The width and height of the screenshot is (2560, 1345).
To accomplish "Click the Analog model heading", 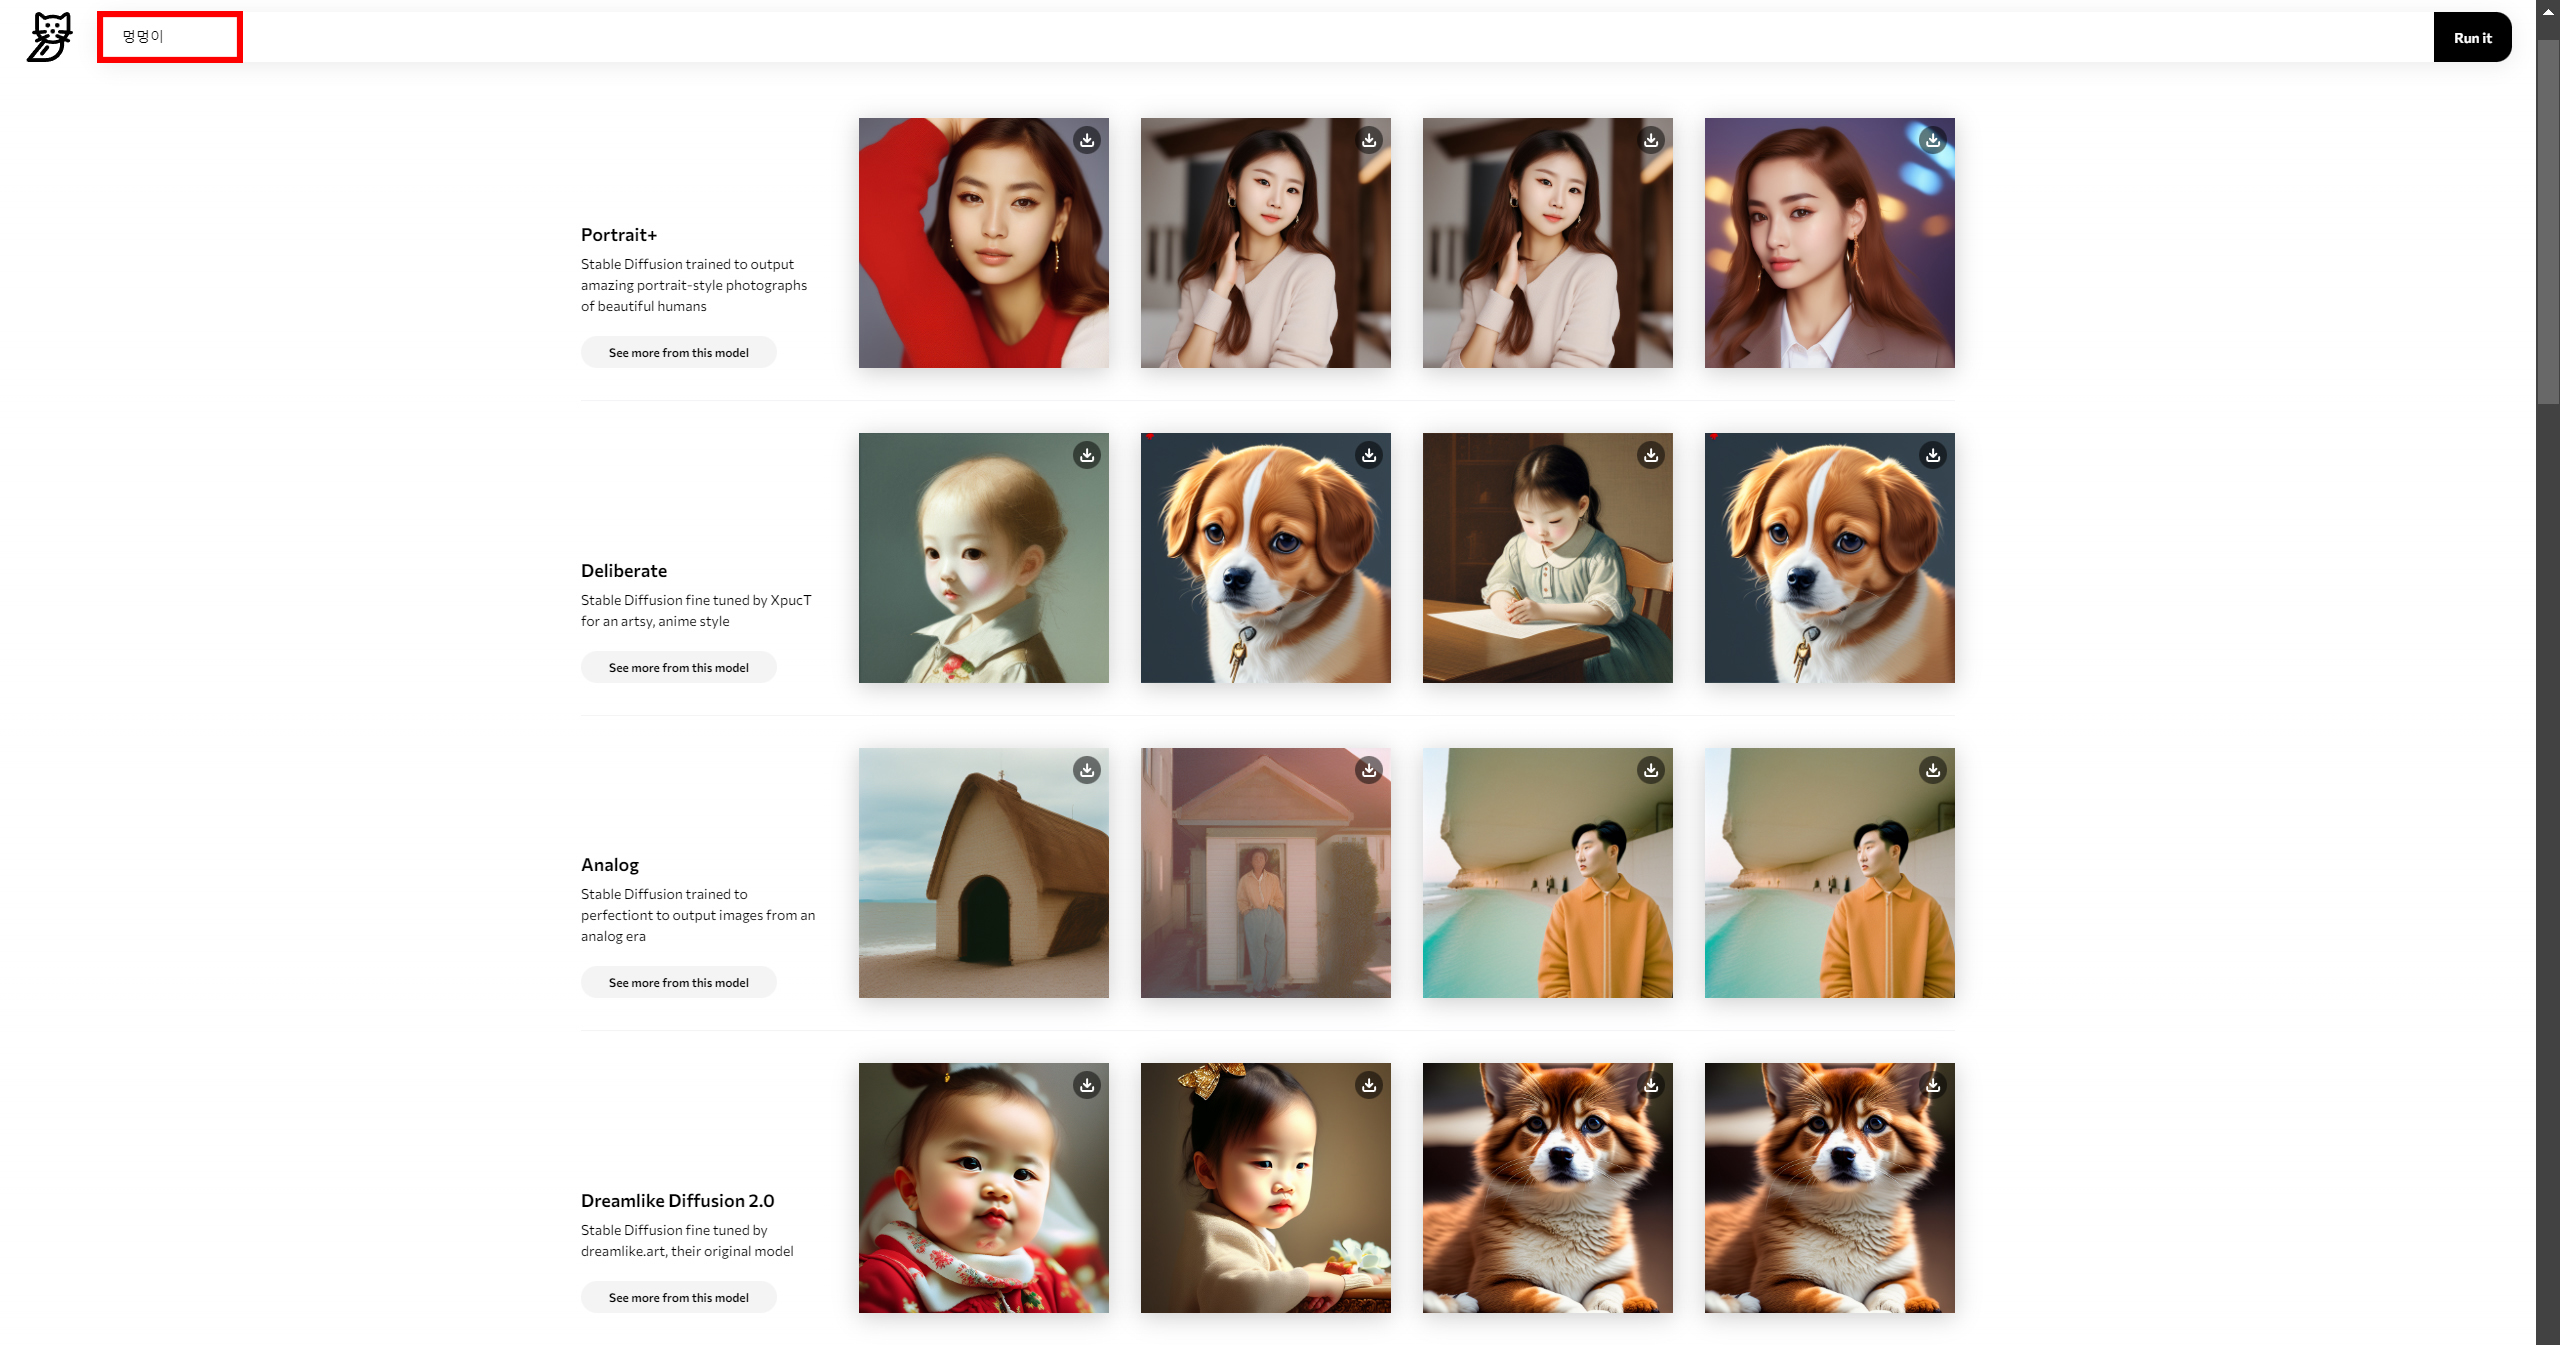I will click(610, 864).
